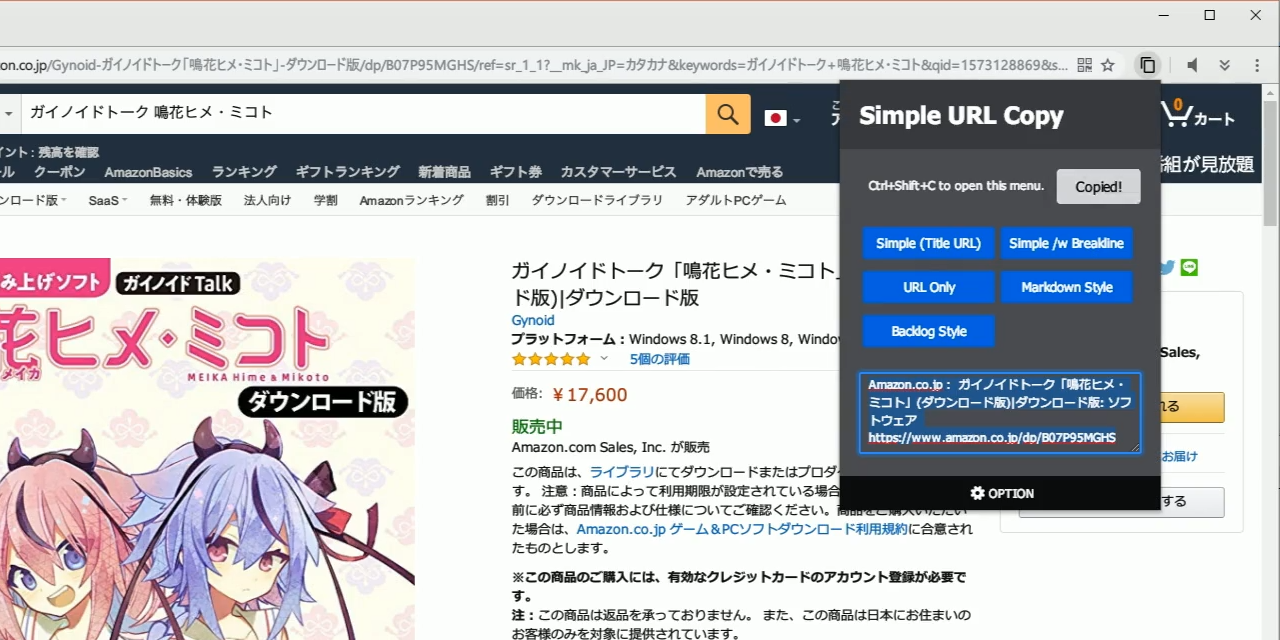Open the 5個の評価 reviews link
Image resolution: width=1280 pixels, height=640 pixels.
click(659, 359)
